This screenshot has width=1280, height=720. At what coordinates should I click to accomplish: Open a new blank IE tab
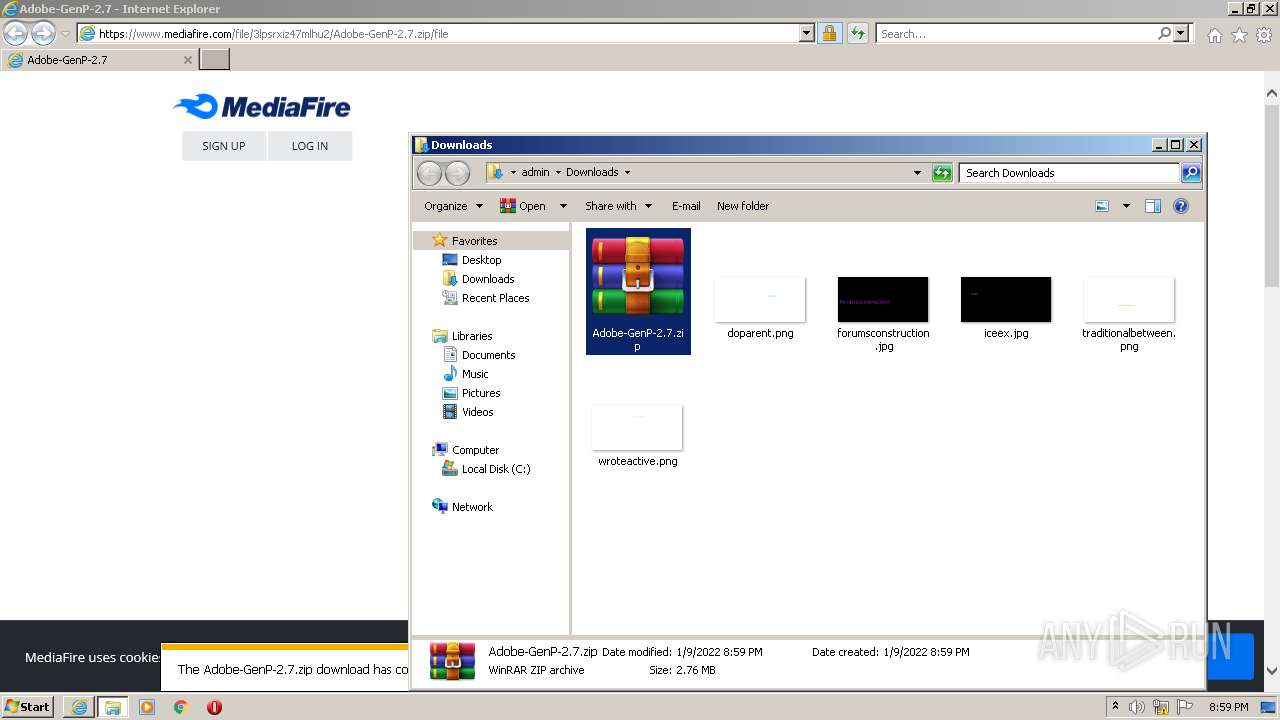[215, 59]
